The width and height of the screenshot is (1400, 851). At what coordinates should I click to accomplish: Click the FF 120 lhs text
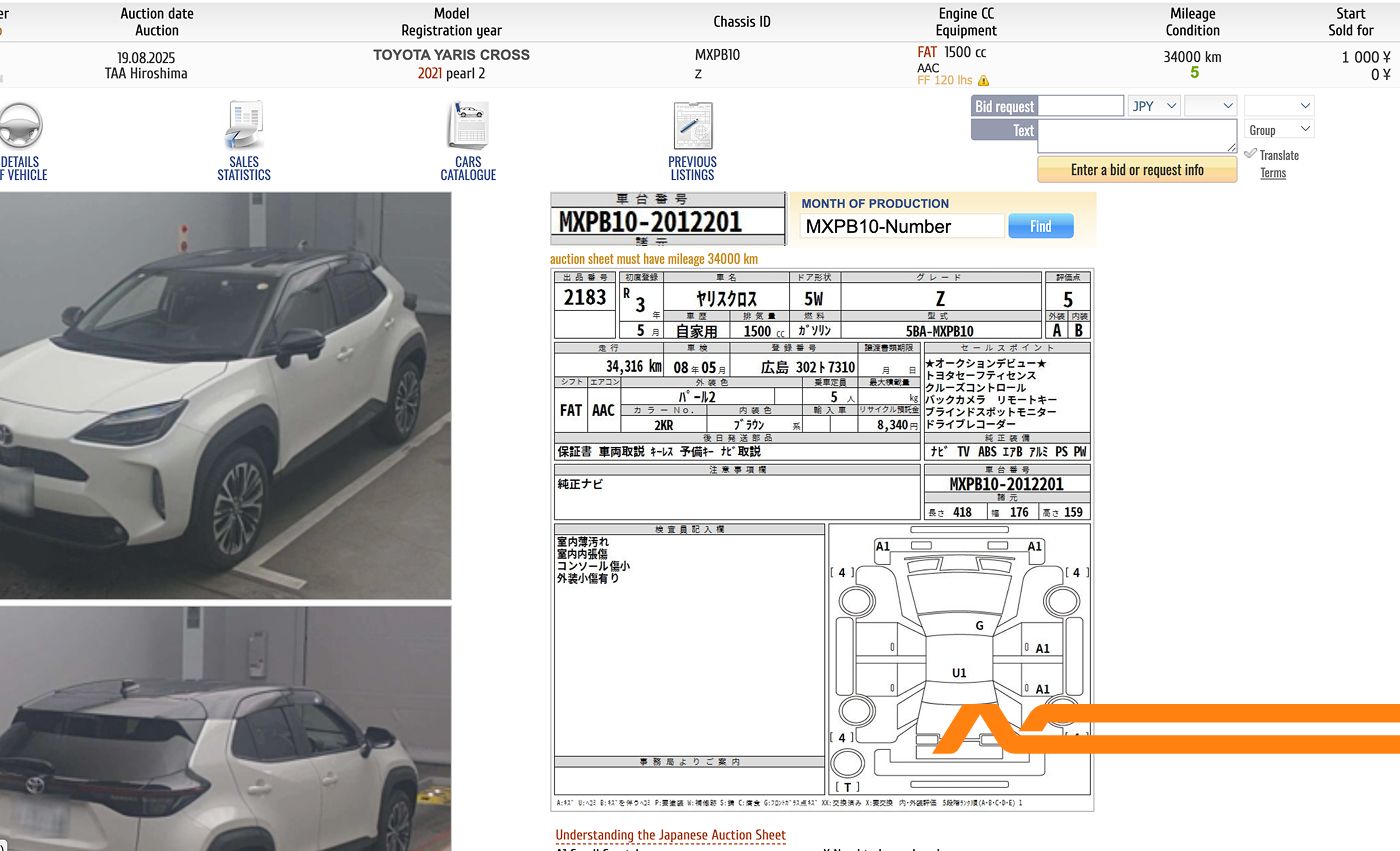click(944, 81)
